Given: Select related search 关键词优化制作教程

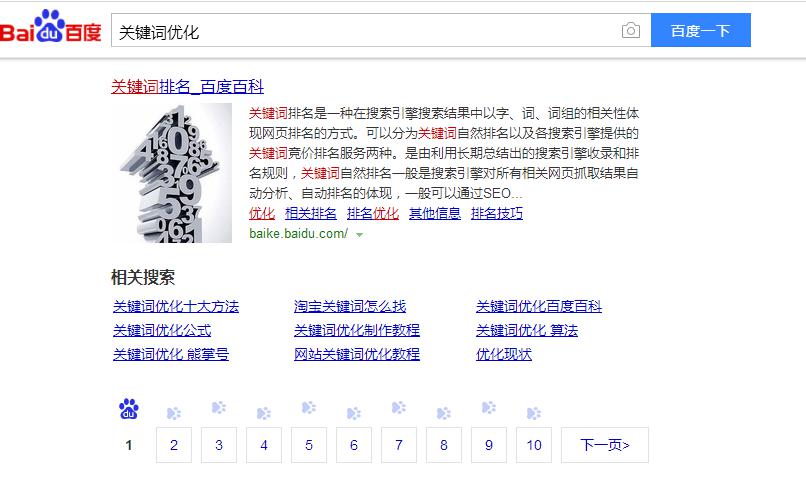Looking at the screenshot, I should coord(357,330).
